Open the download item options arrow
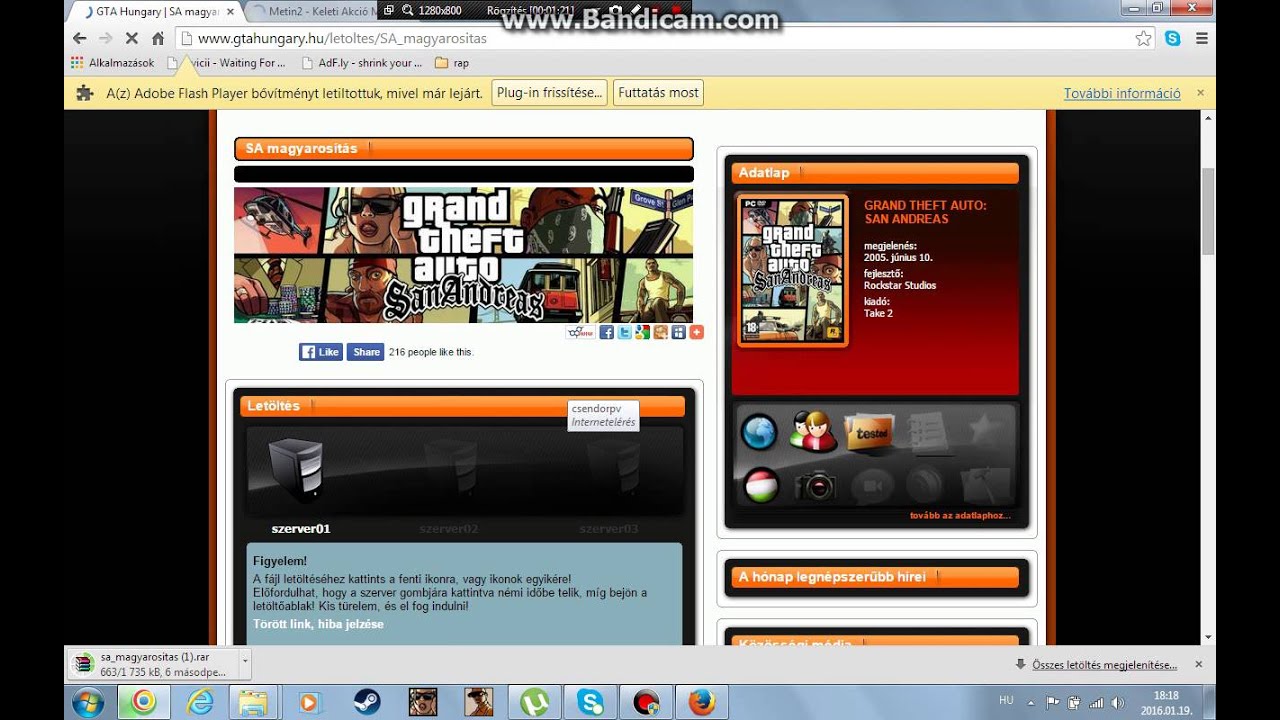The height and width of the screenshot is (720, 1280). 245,663
